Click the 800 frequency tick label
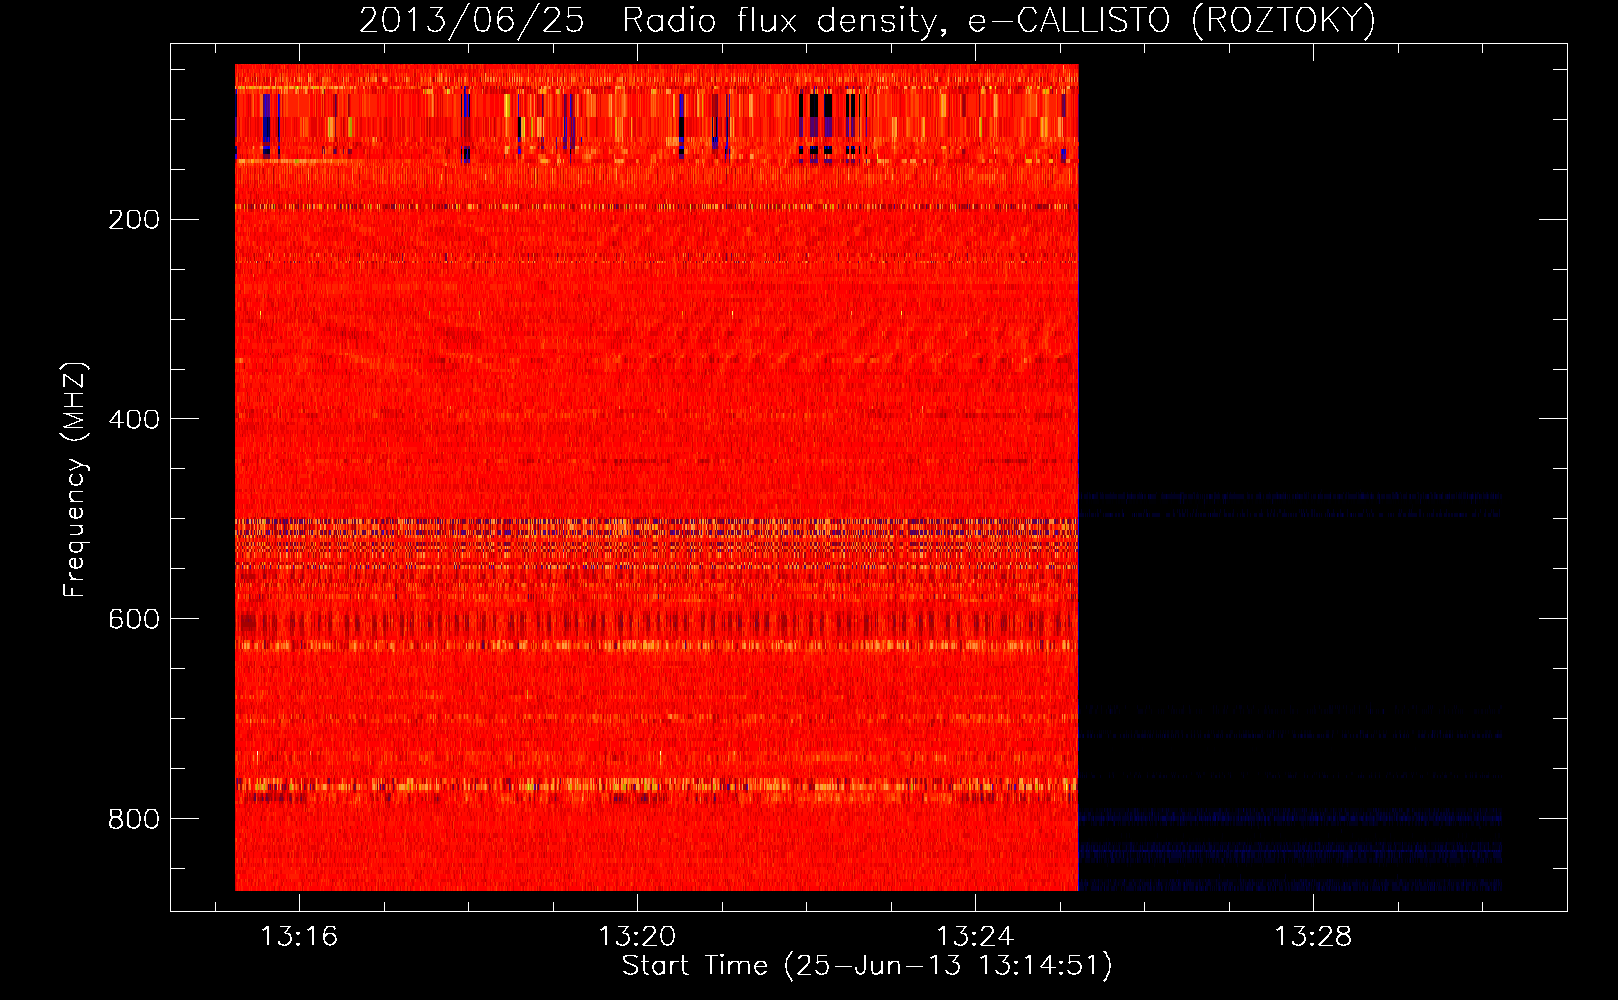1618x1000 pixels. [134, 820]
